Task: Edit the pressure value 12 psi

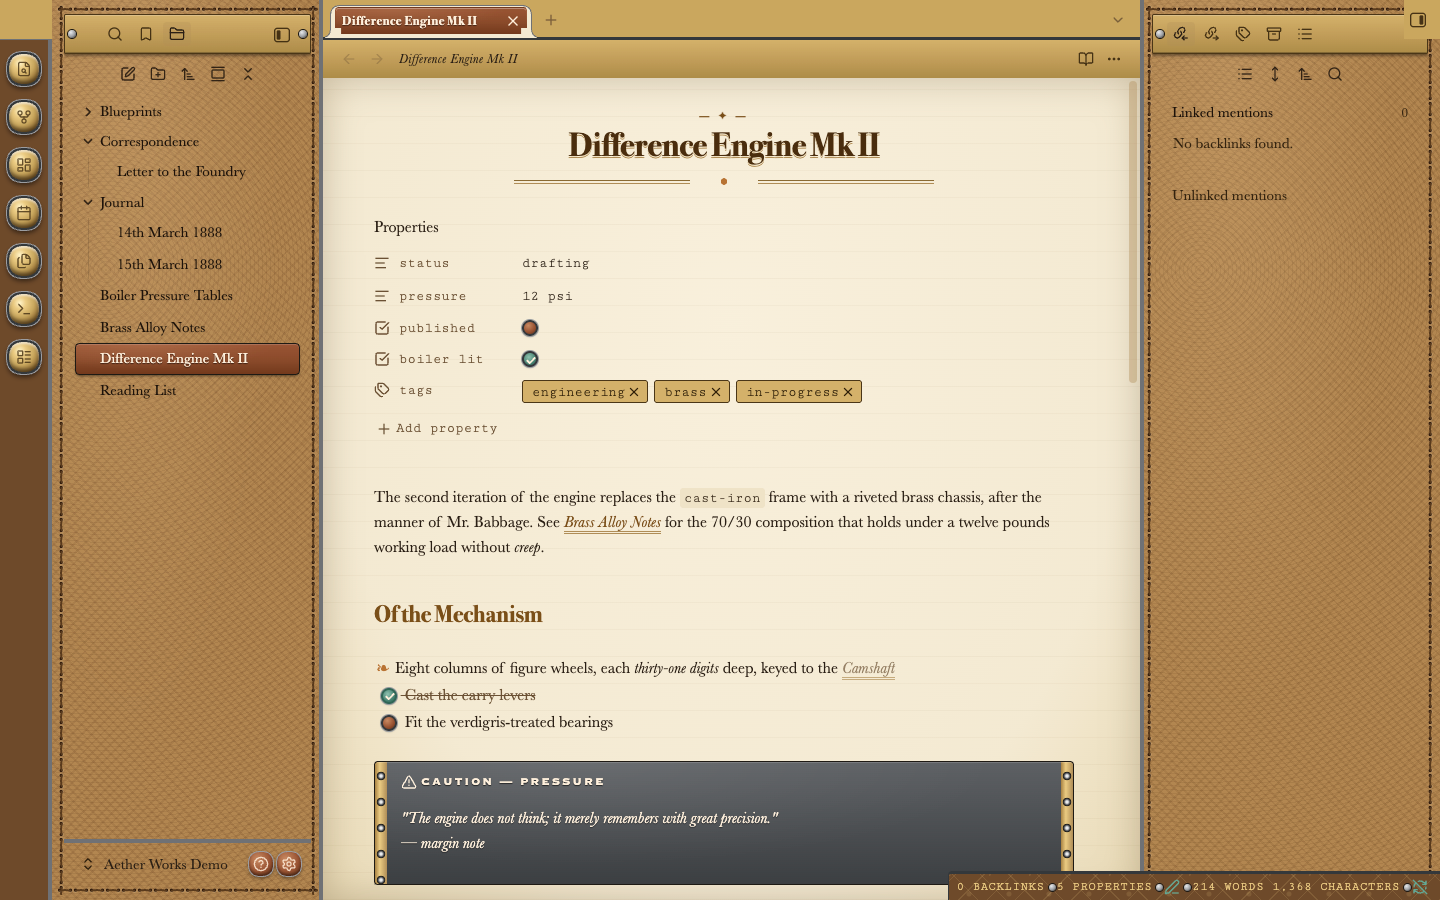Action: pyautogui.click(x=548, y=296)
